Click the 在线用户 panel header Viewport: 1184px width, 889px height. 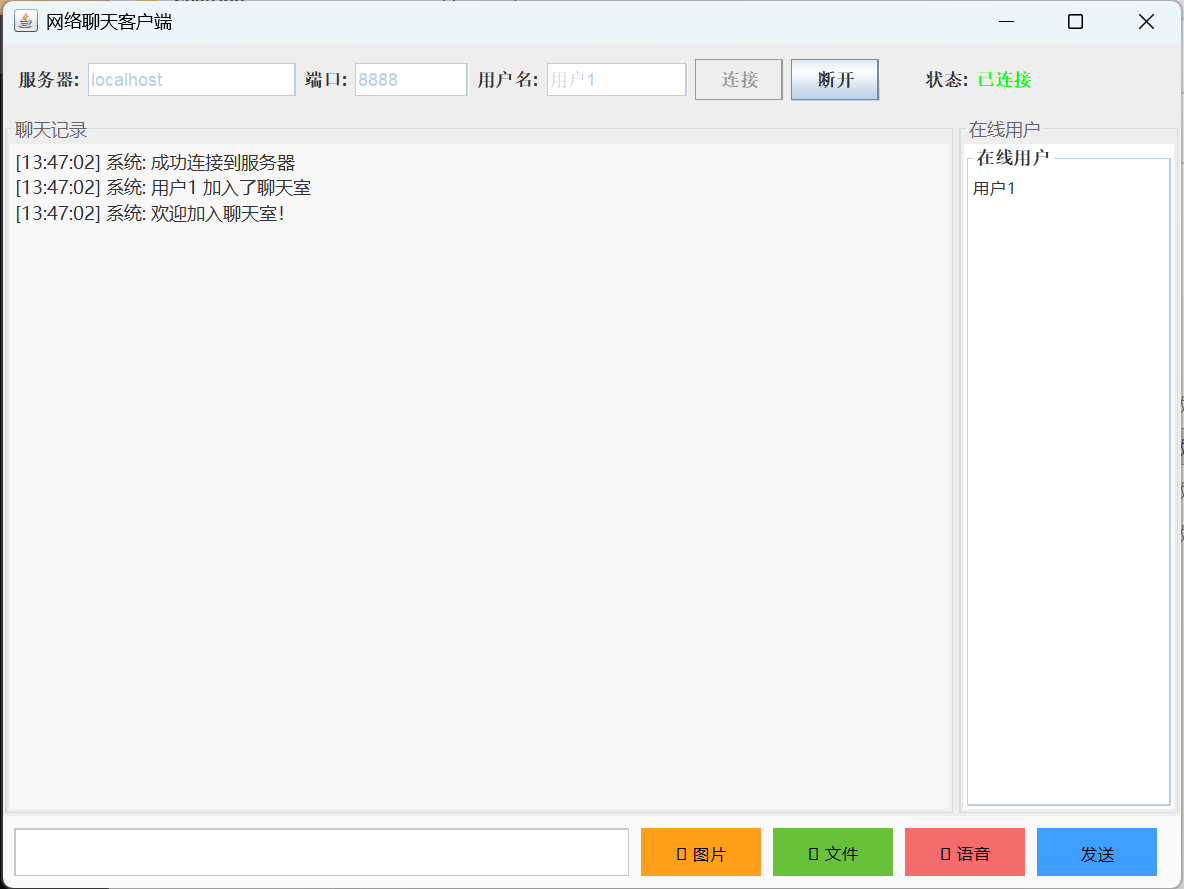tap(1004, 129)
